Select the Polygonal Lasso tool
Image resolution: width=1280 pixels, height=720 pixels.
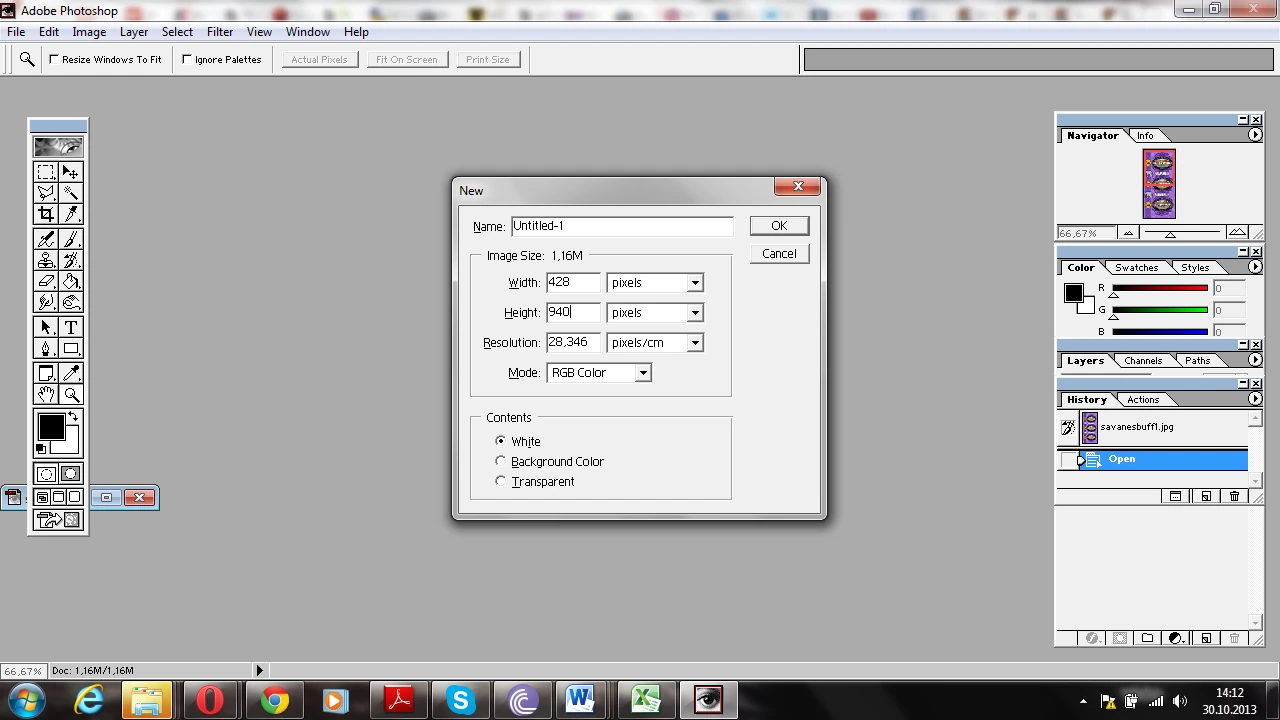(x=46, y=193)
